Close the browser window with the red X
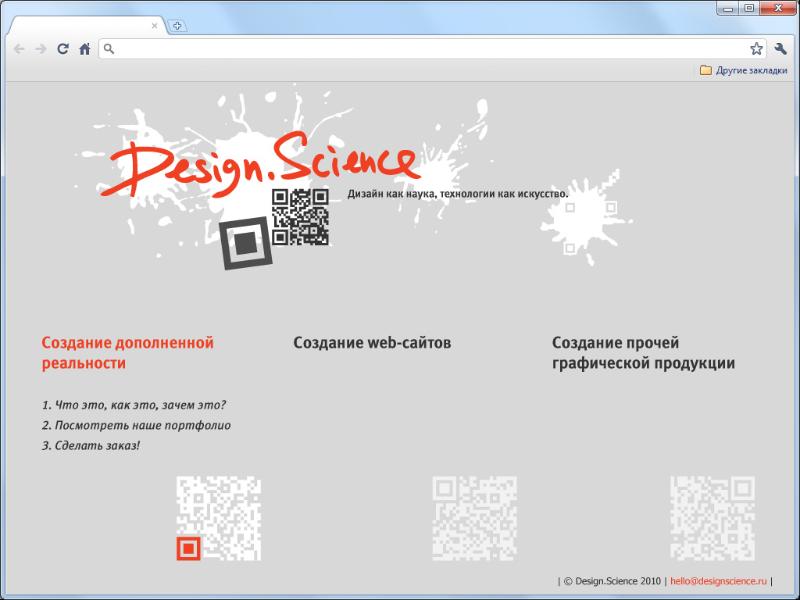This screenshot has height=600, width=800. tap(778, 9)
